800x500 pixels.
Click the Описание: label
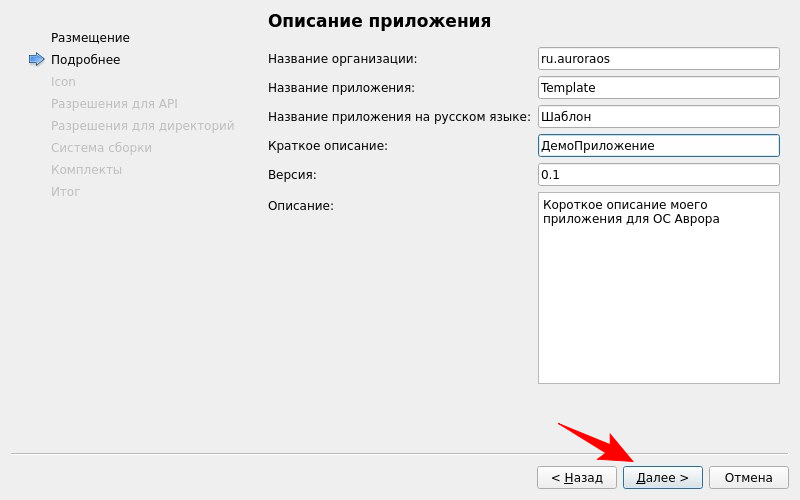301,206
